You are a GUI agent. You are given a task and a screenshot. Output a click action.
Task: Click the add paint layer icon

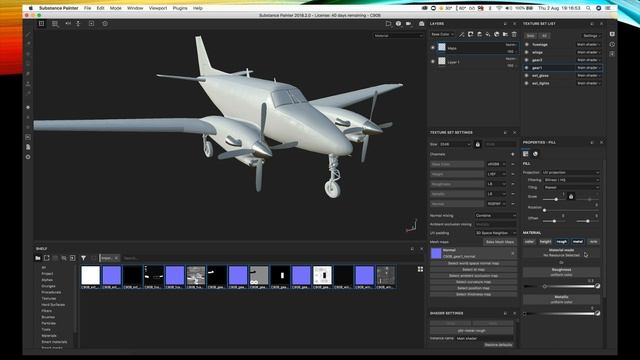(x=480, y=35)
